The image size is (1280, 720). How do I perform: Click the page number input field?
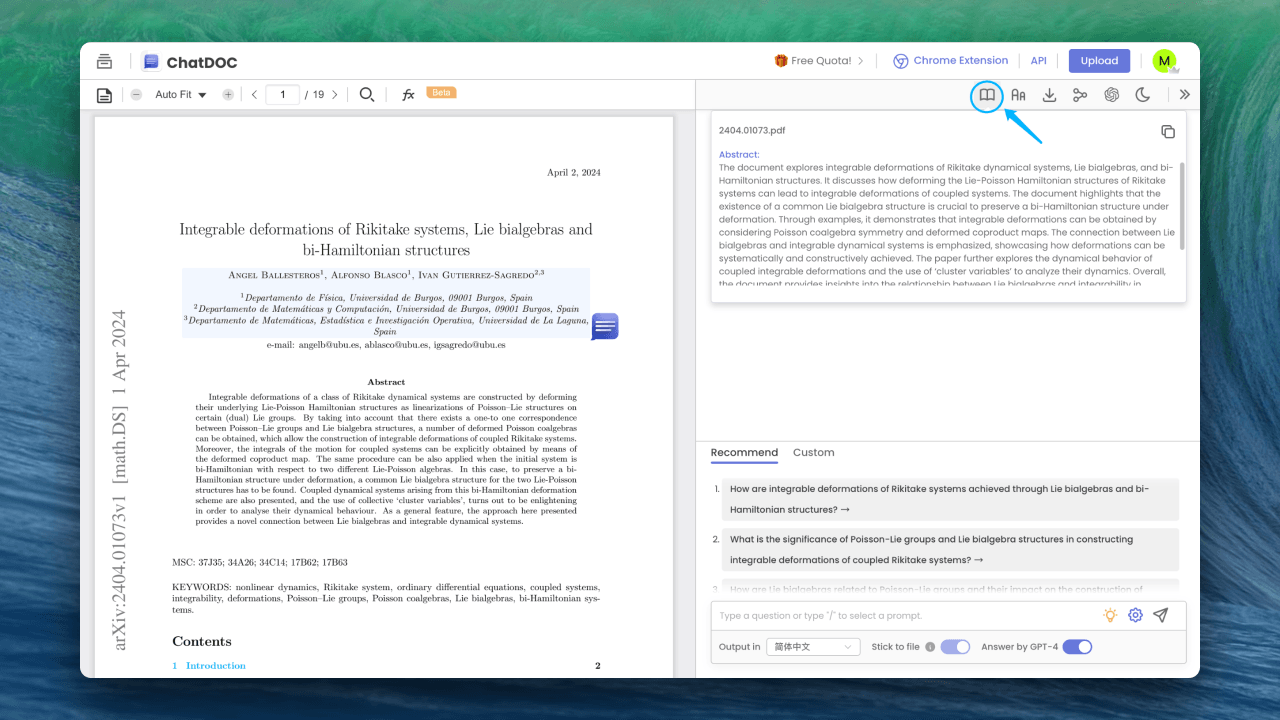283,95
